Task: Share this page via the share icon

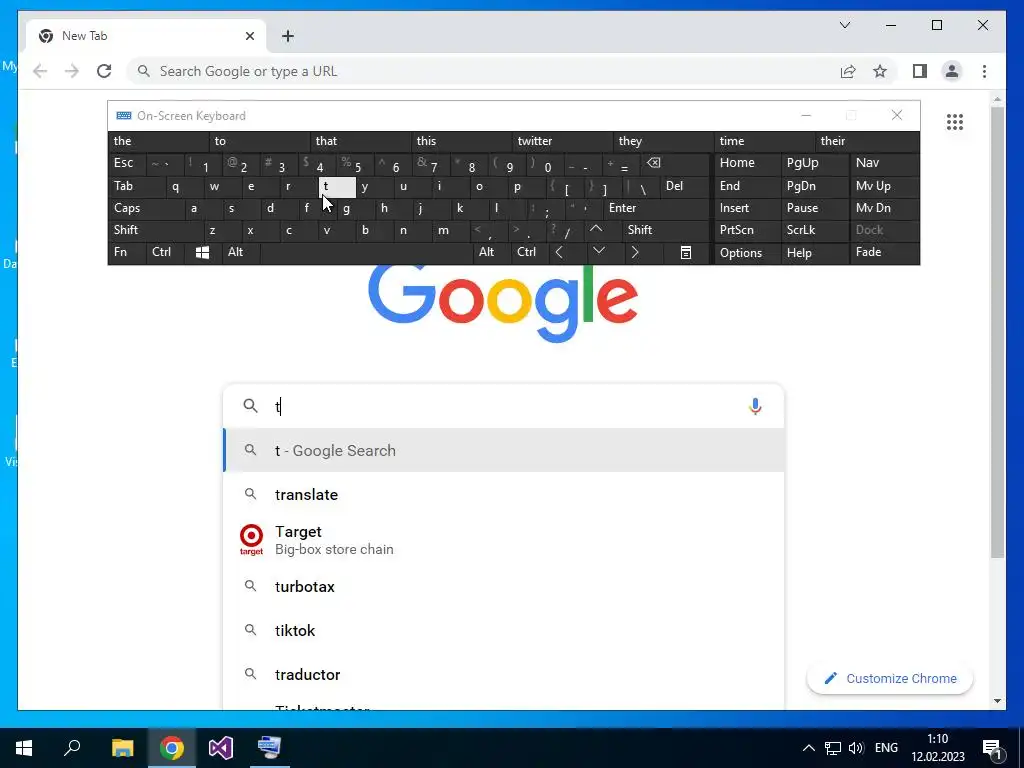Action: tap(848, 71)
